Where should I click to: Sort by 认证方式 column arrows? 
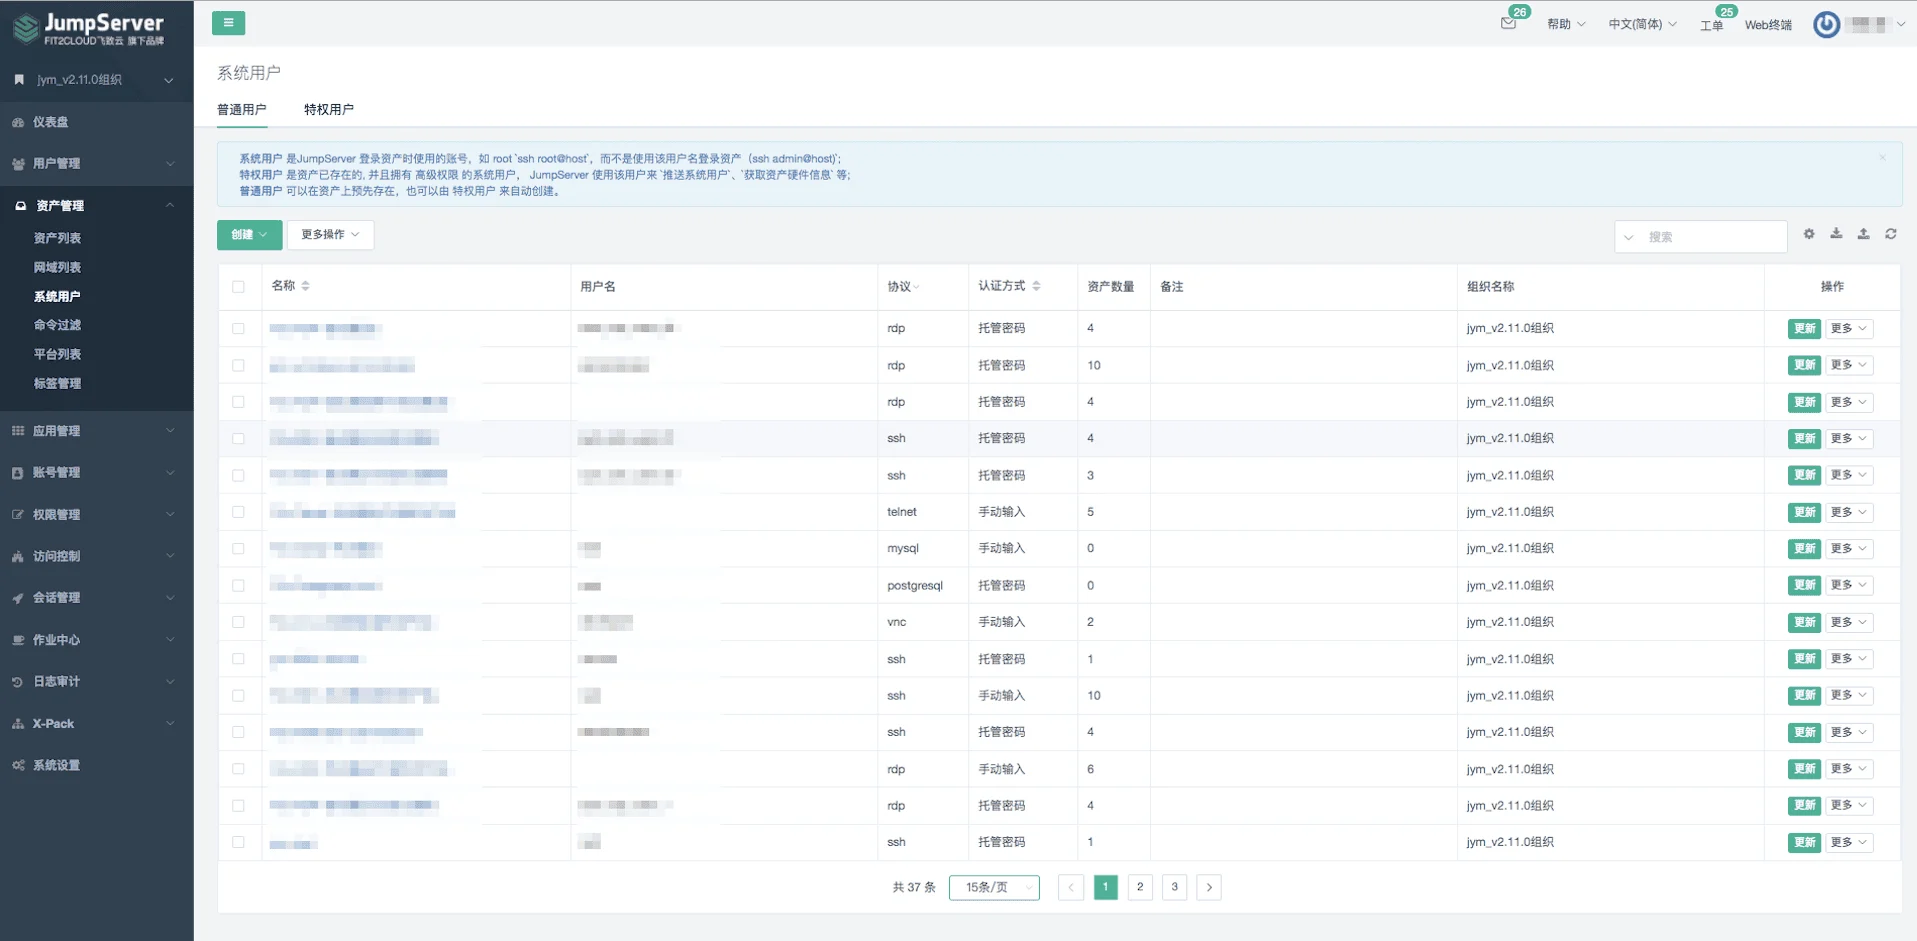point(1036,286)
